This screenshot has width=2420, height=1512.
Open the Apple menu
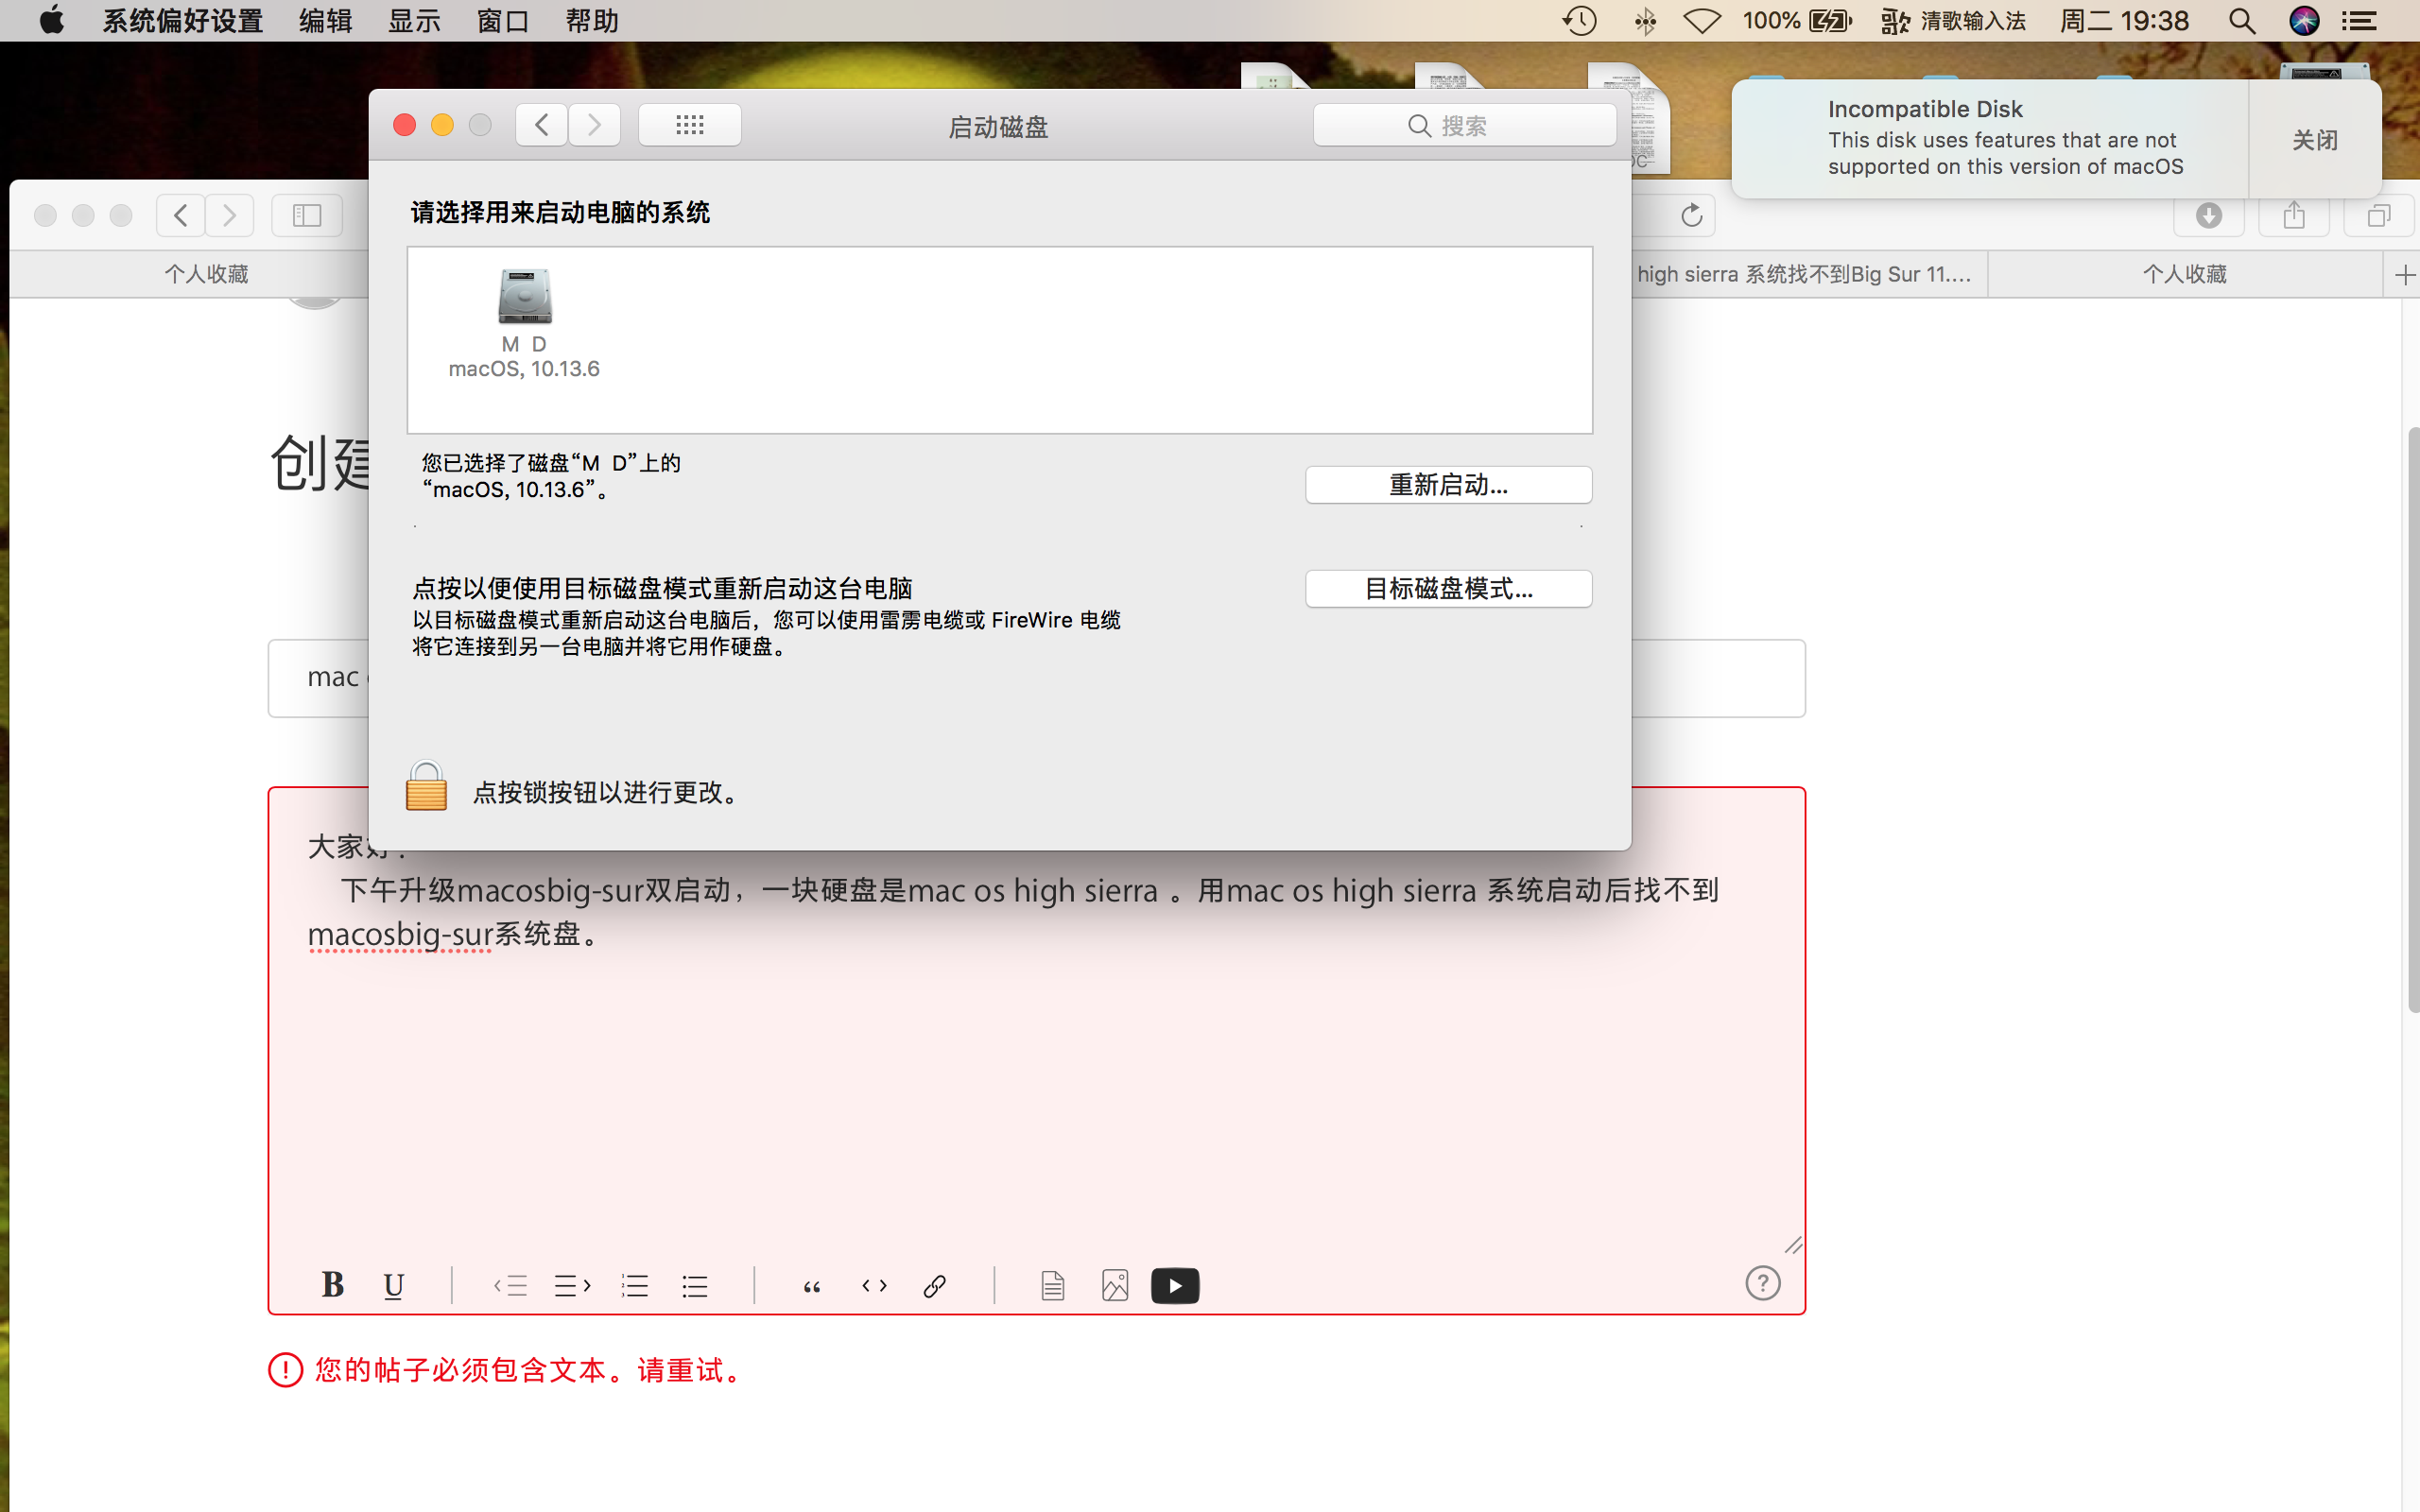coord(51,20)
